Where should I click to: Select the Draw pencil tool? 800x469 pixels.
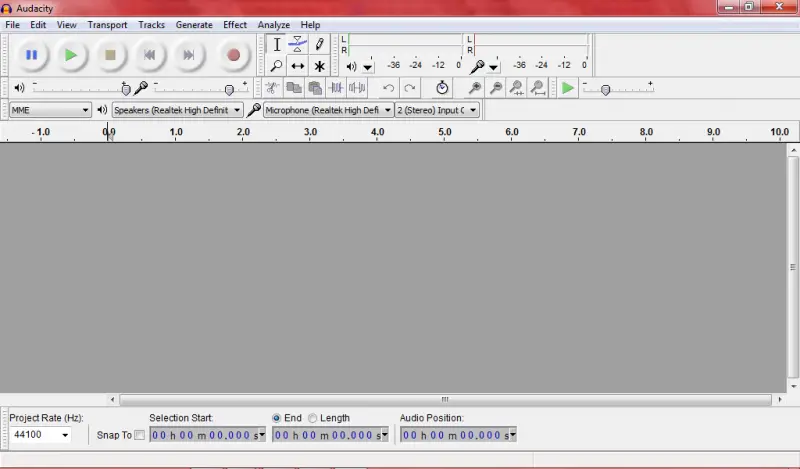pos(319,44)
